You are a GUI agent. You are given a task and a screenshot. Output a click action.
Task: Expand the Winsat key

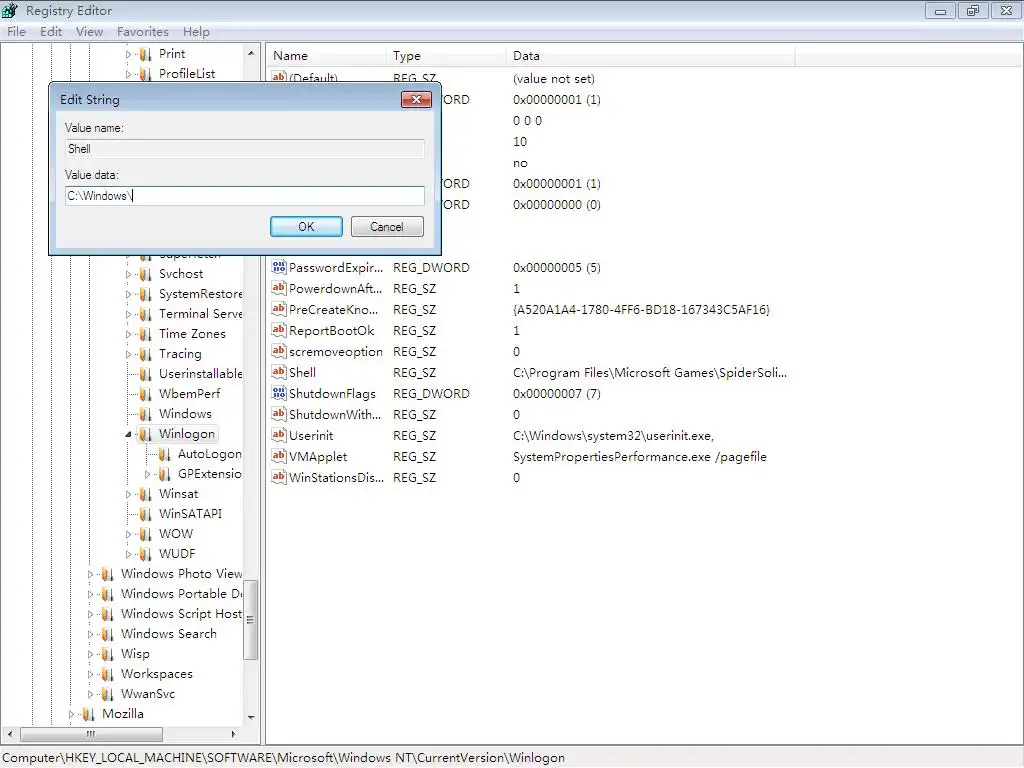129,494
